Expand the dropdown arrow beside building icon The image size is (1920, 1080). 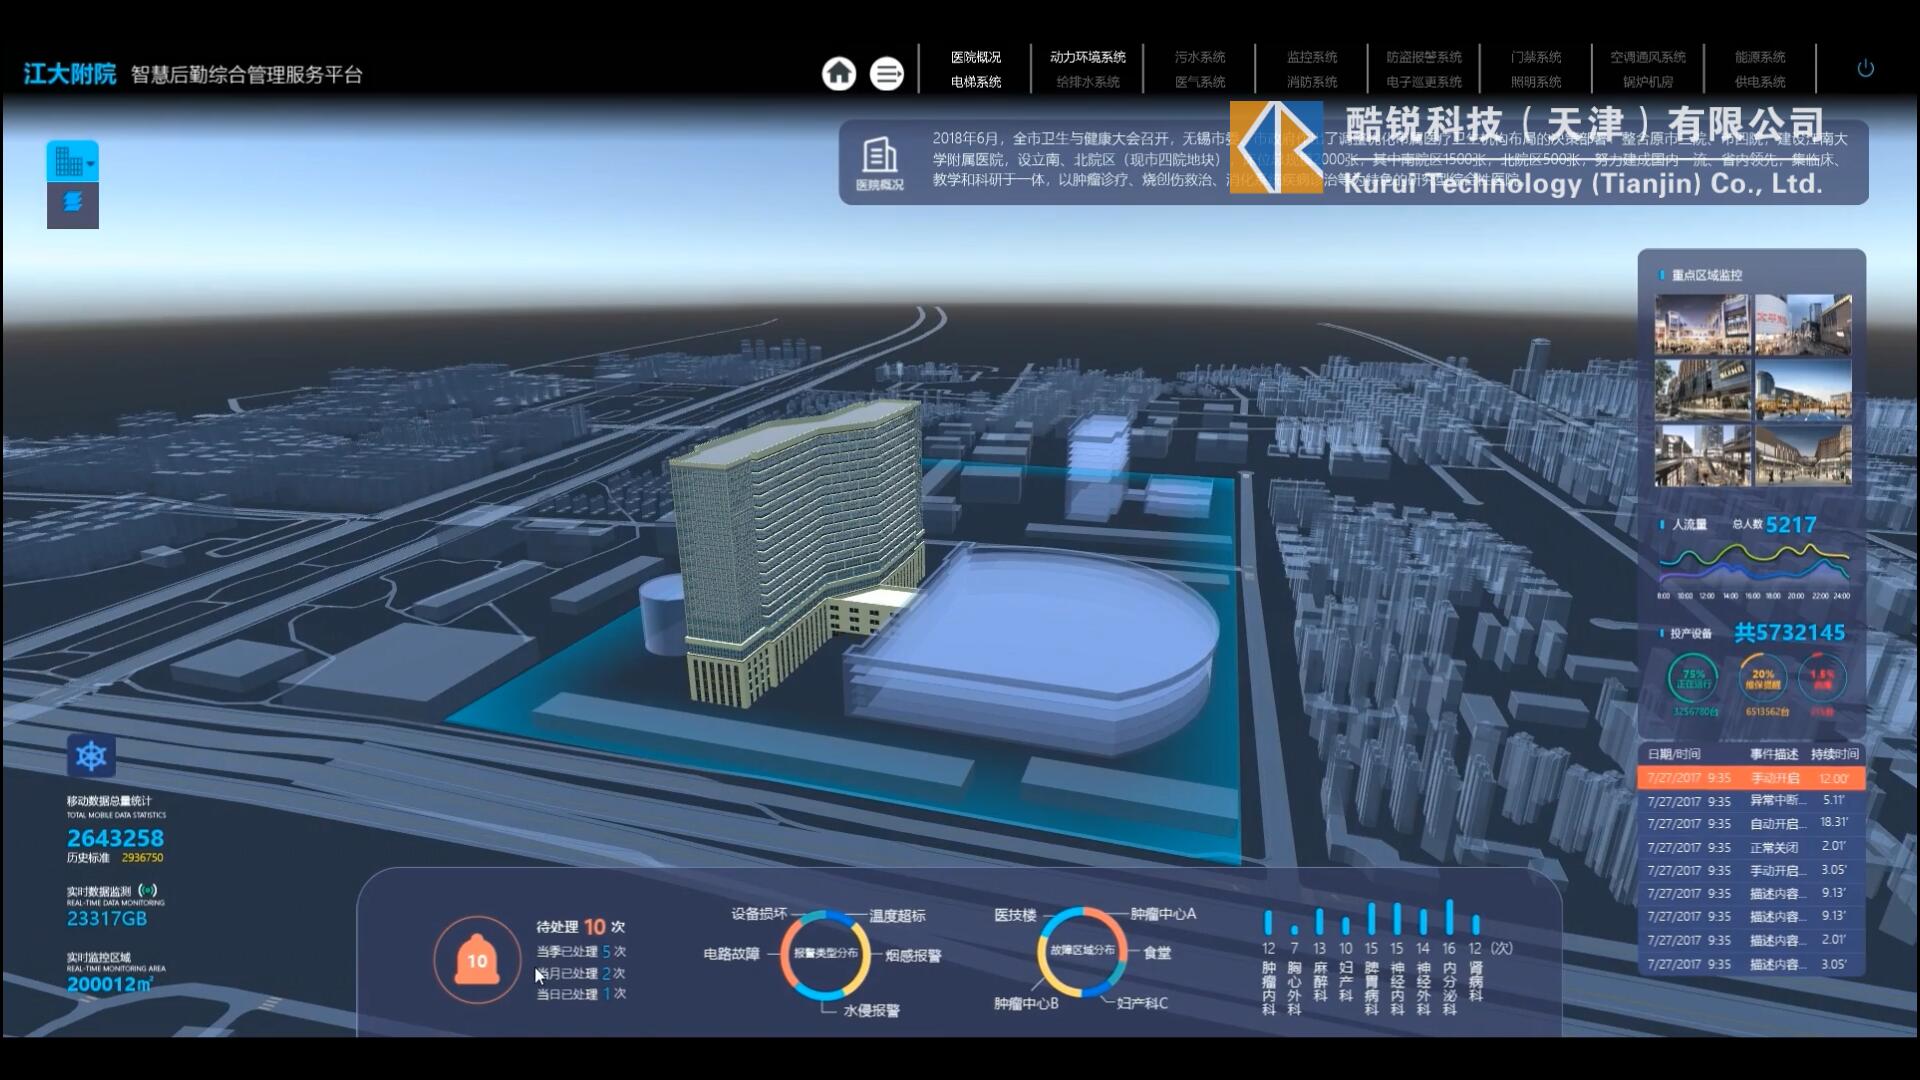pos(91,163)
